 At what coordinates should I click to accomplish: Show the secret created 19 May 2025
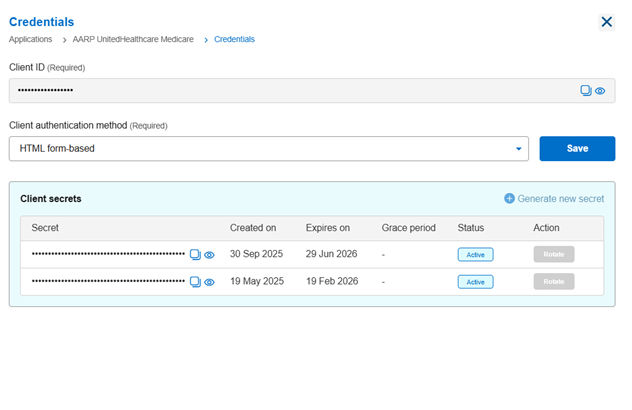click(x=209, y=283)
